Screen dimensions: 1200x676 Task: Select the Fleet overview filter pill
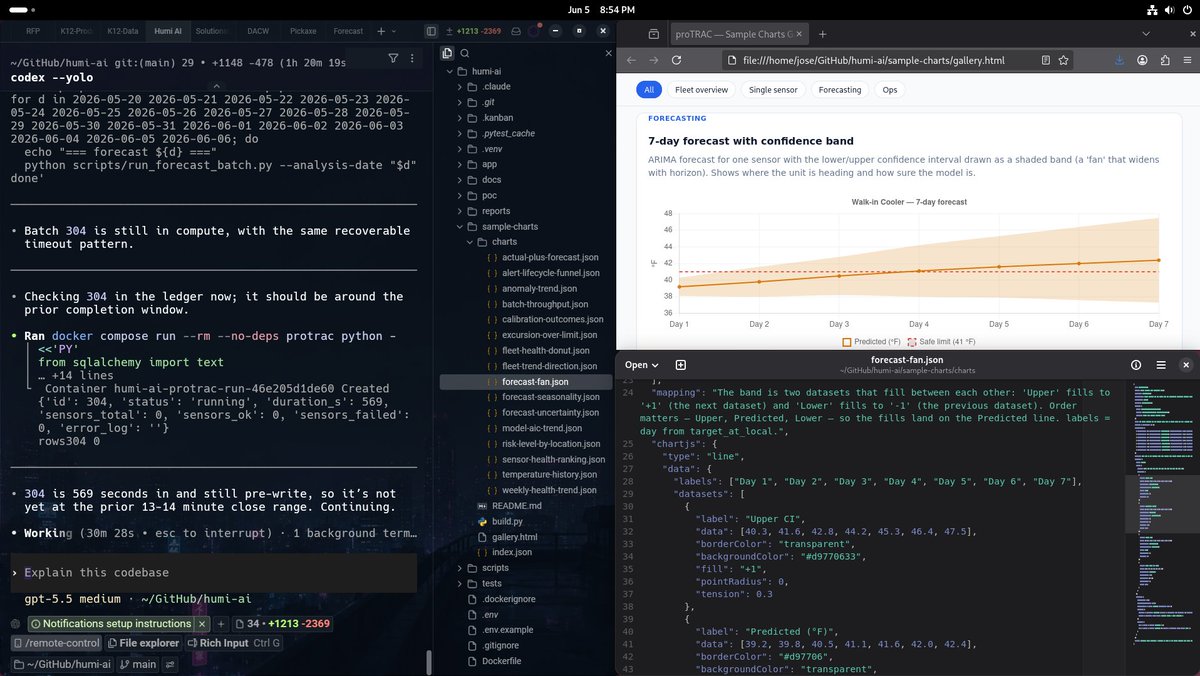click(x=701, y=90)
